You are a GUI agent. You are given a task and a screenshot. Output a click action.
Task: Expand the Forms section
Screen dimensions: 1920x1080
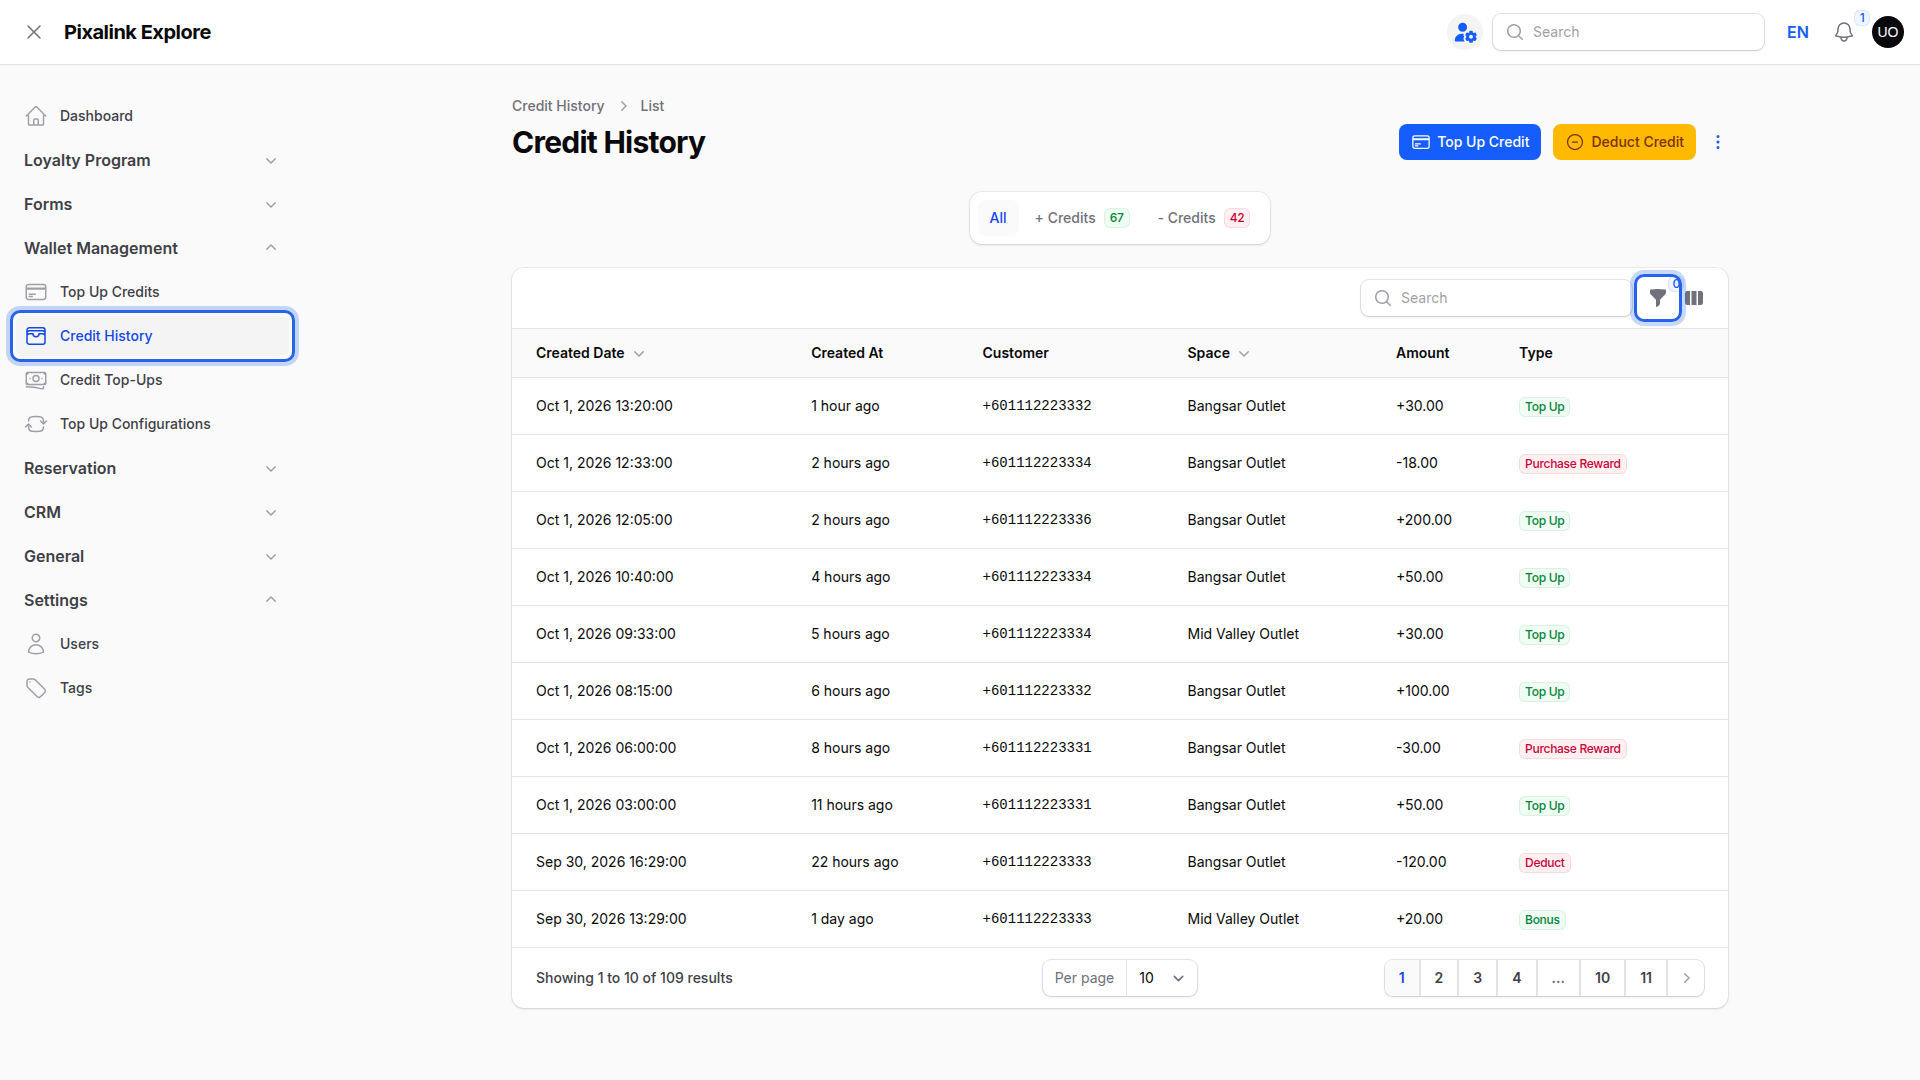150,204
